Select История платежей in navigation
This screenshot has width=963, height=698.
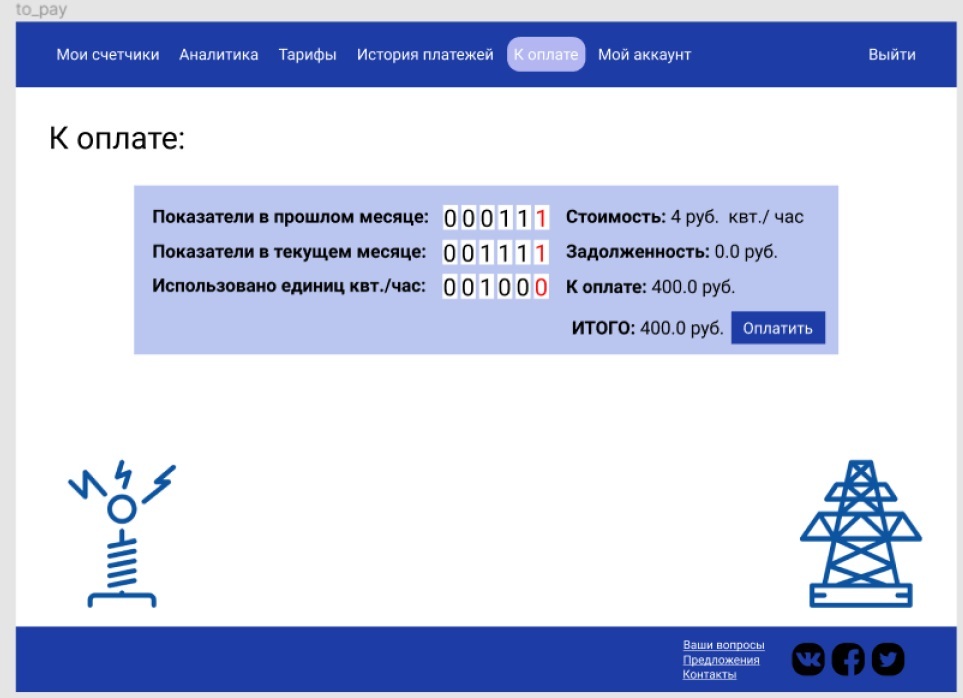point(425,55)
